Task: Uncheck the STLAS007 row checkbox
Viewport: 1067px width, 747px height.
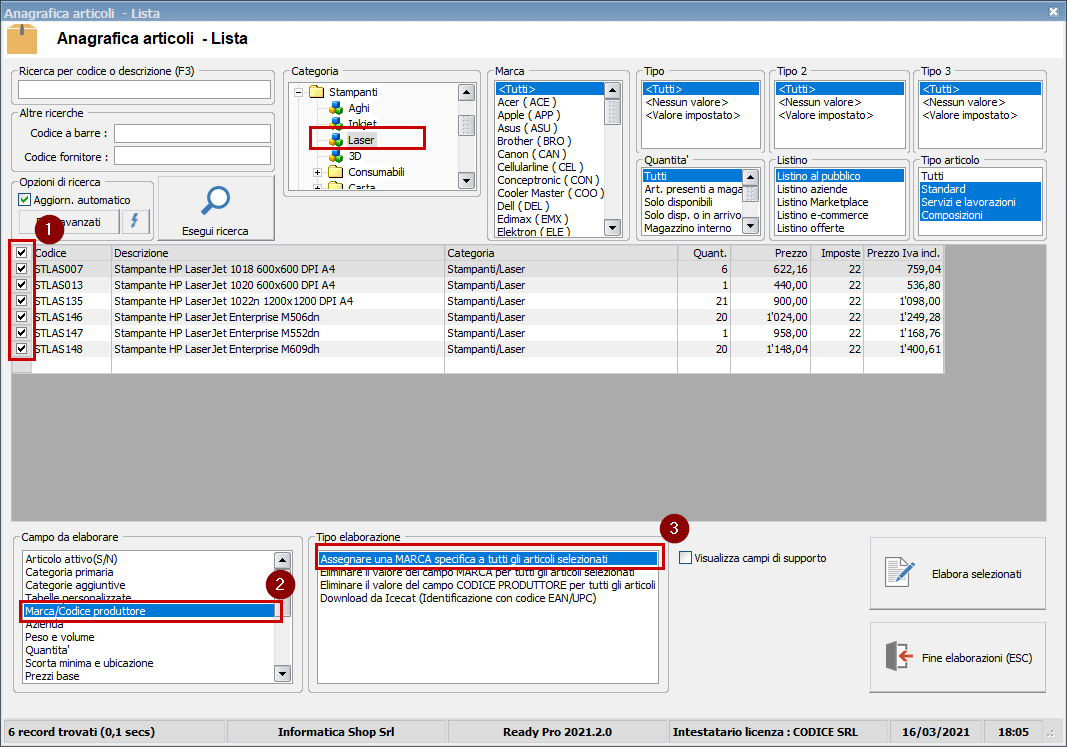Action: coord(22,269)
